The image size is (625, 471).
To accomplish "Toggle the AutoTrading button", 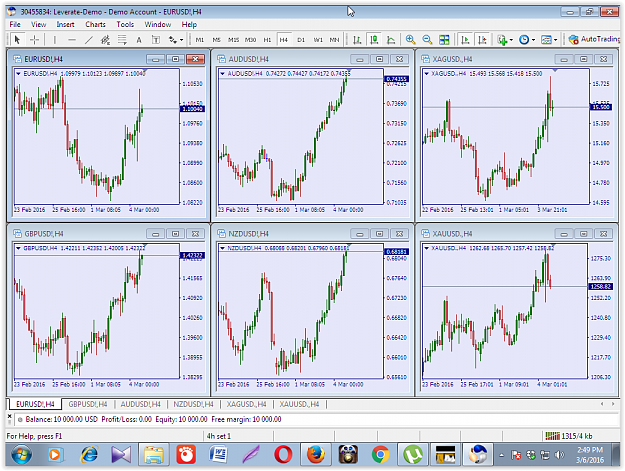I will coord(594,39).
